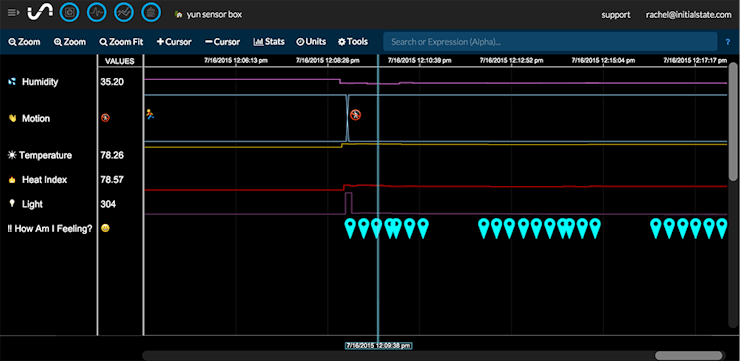Click the Initial State wave logo
Image resolution: width=740 pixels, height=361 pixels.
(40, 13)
